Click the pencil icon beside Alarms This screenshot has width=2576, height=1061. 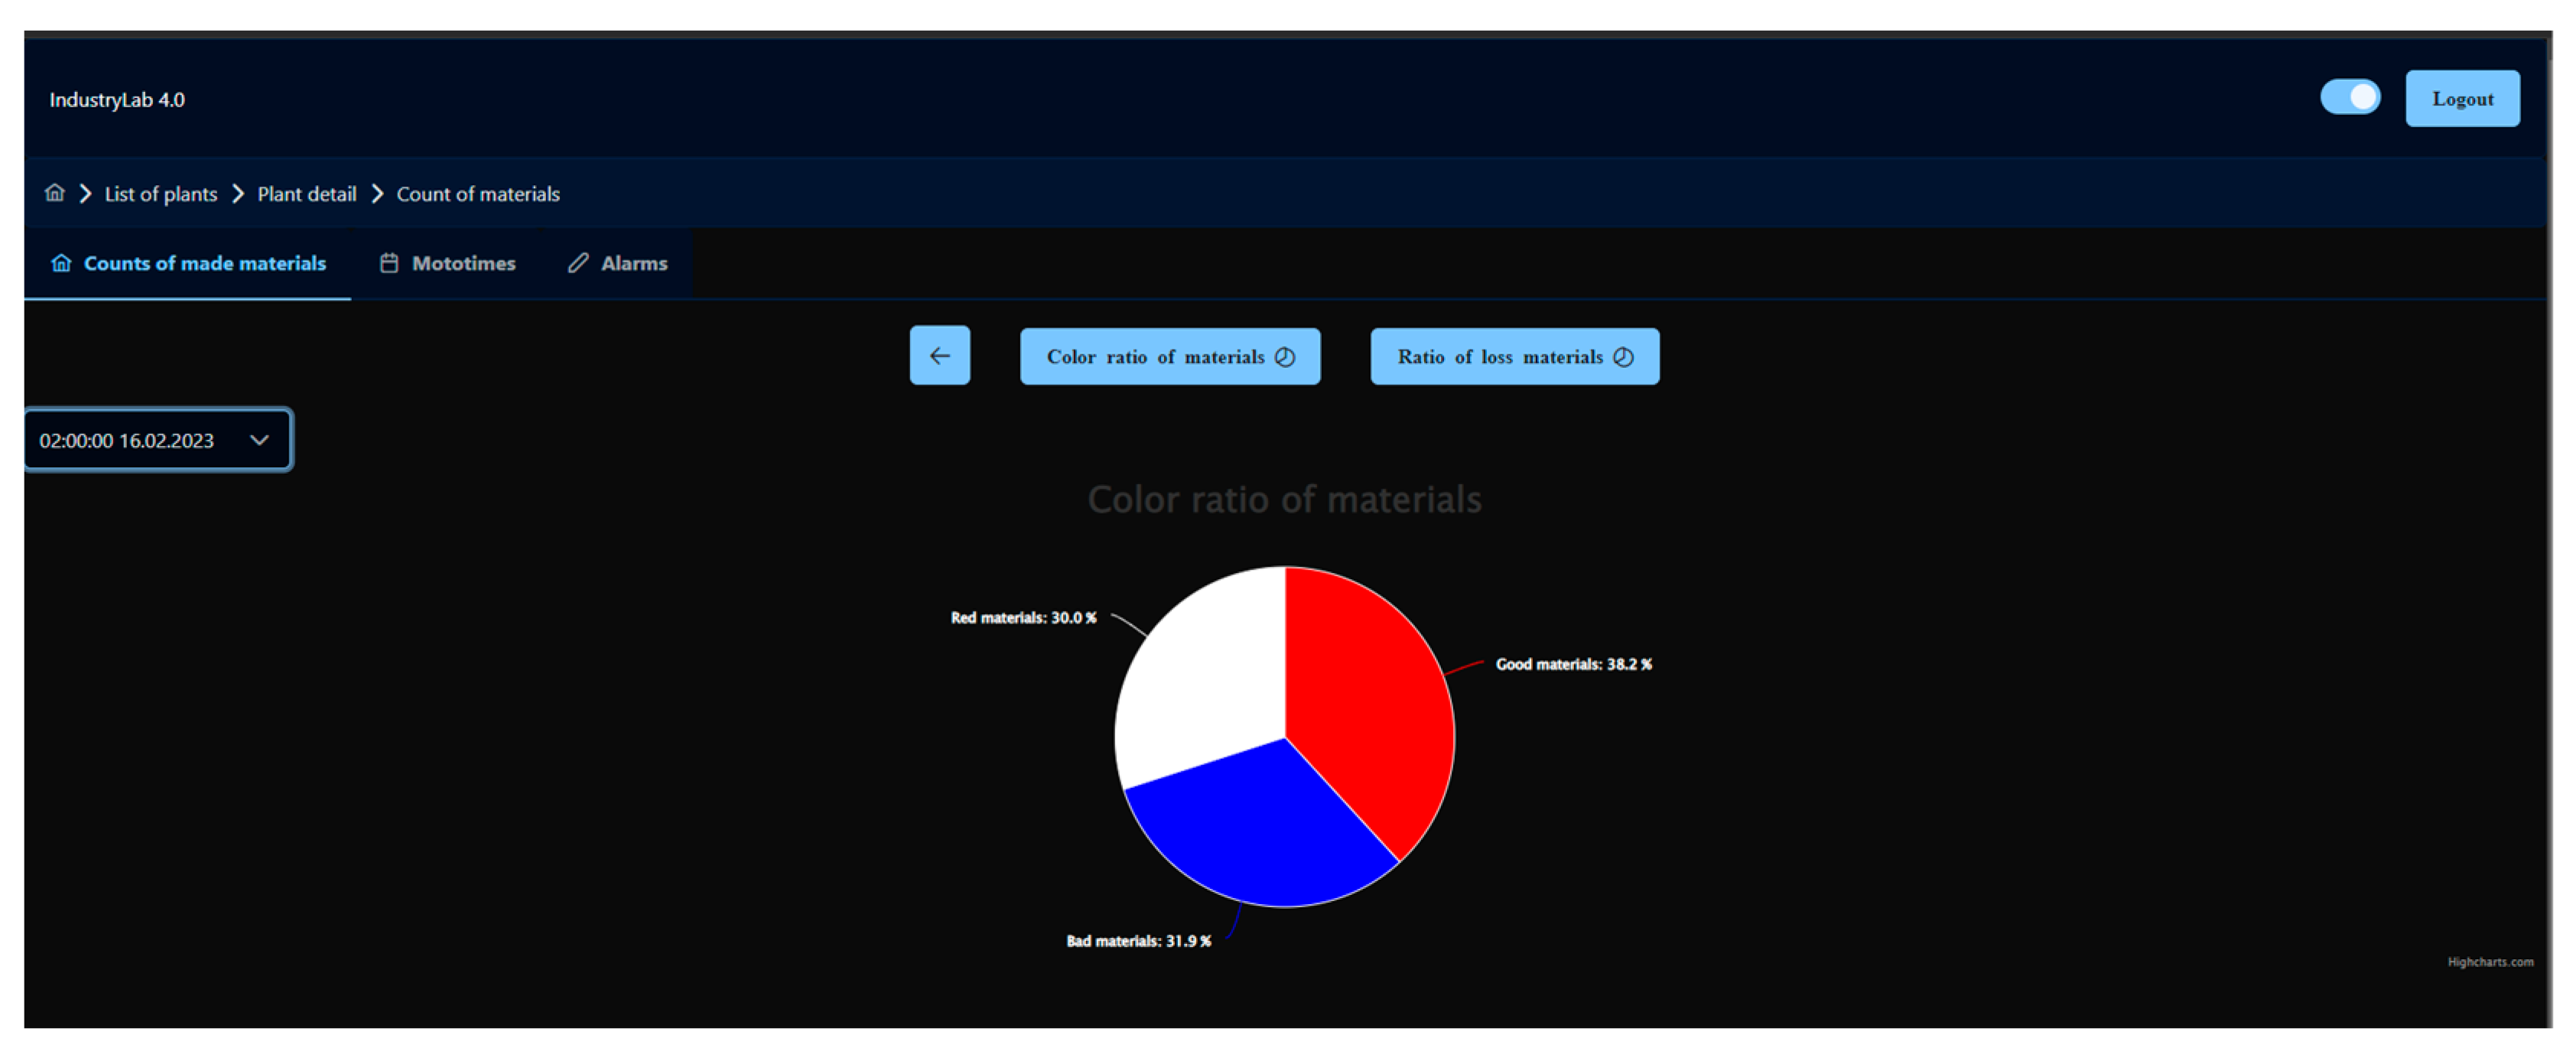[x=578, y=263]
